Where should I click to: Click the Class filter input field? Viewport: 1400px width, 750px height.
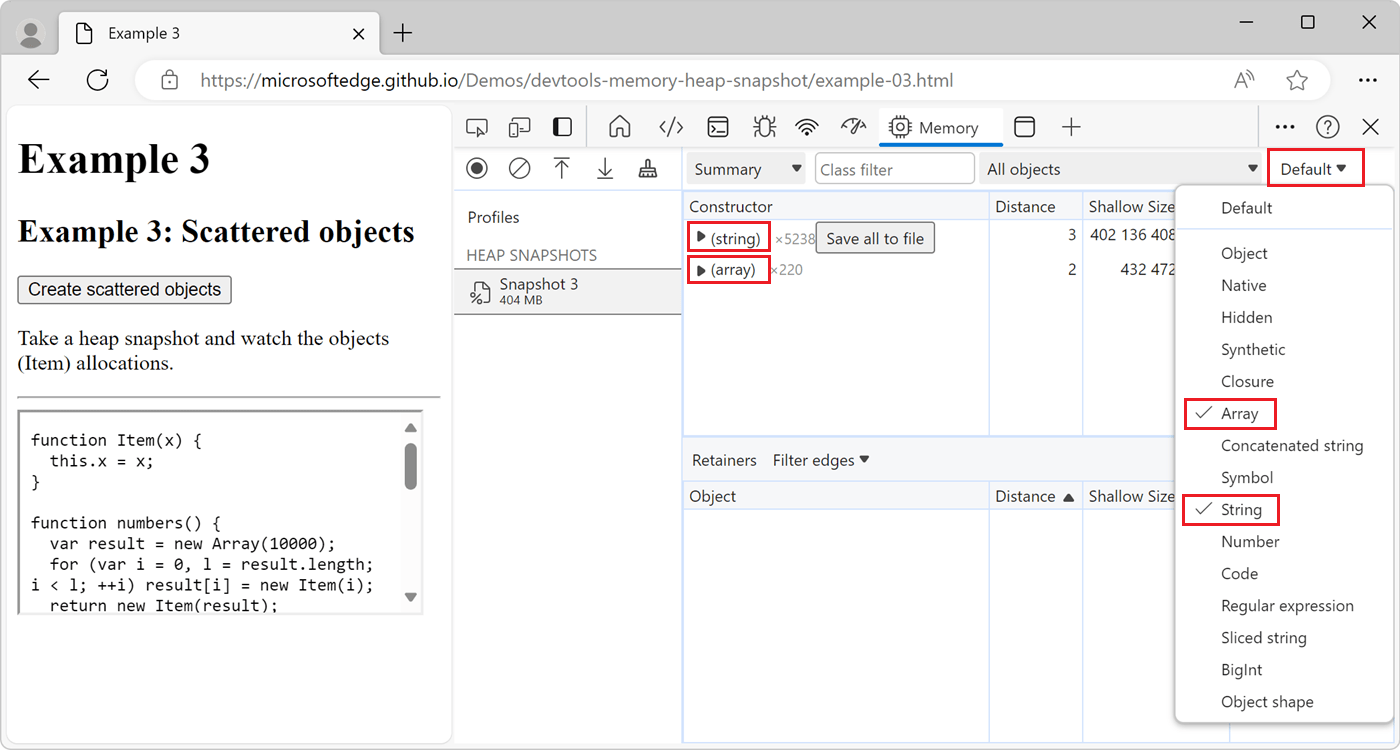pos(894,168)
